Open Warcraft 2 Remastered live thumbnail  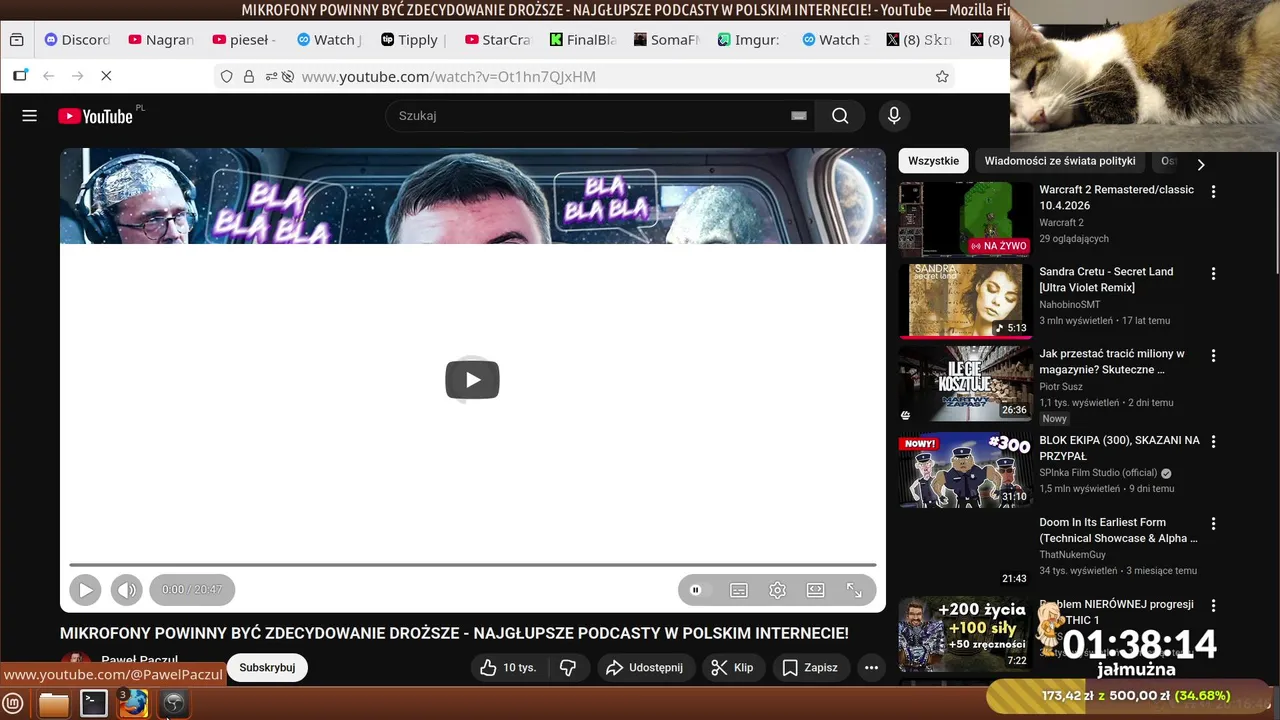(x=965, y=219)
